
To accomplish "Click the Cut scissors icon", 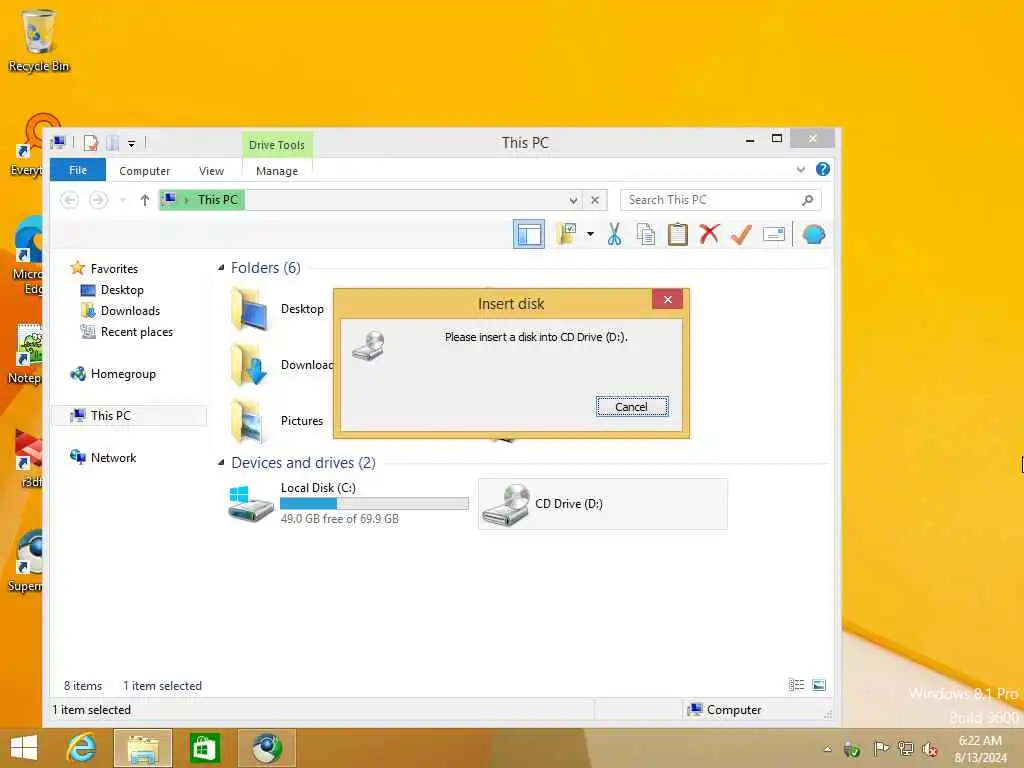I will [614, 234].
